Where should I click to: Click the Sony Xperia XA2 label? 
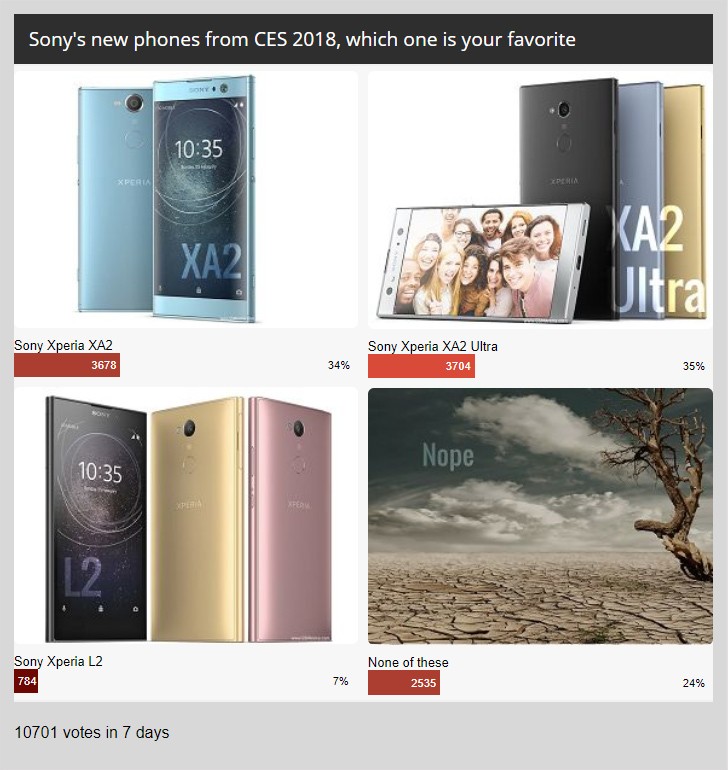[x=63, y=345]
